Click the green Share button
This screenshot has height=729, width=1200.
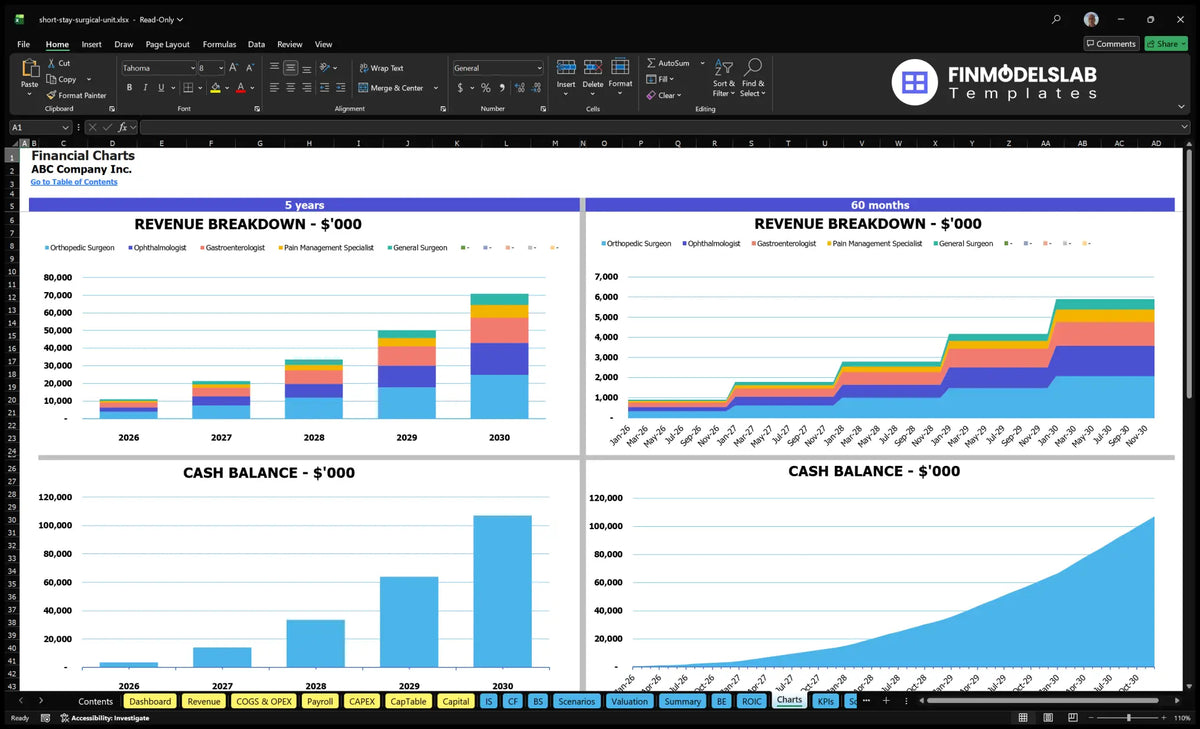point(1166,44)
